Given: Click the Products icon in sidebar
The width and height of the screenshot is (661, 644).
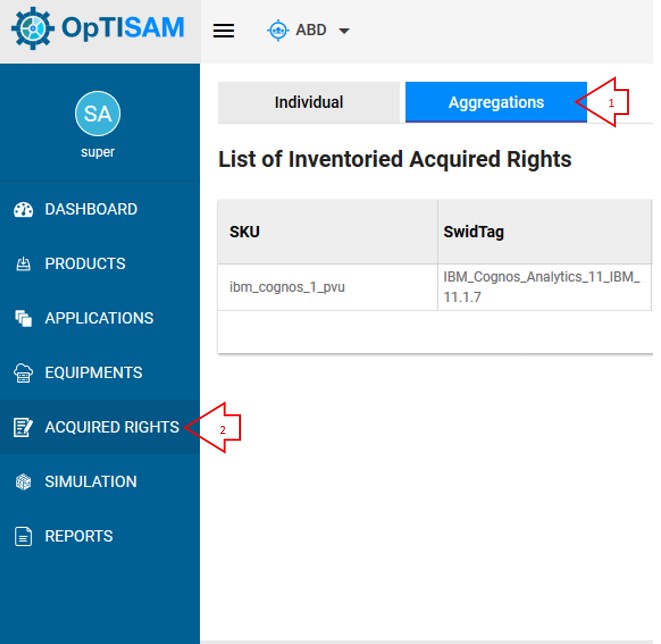Looking at the screenshot, I should pos(24,264).
